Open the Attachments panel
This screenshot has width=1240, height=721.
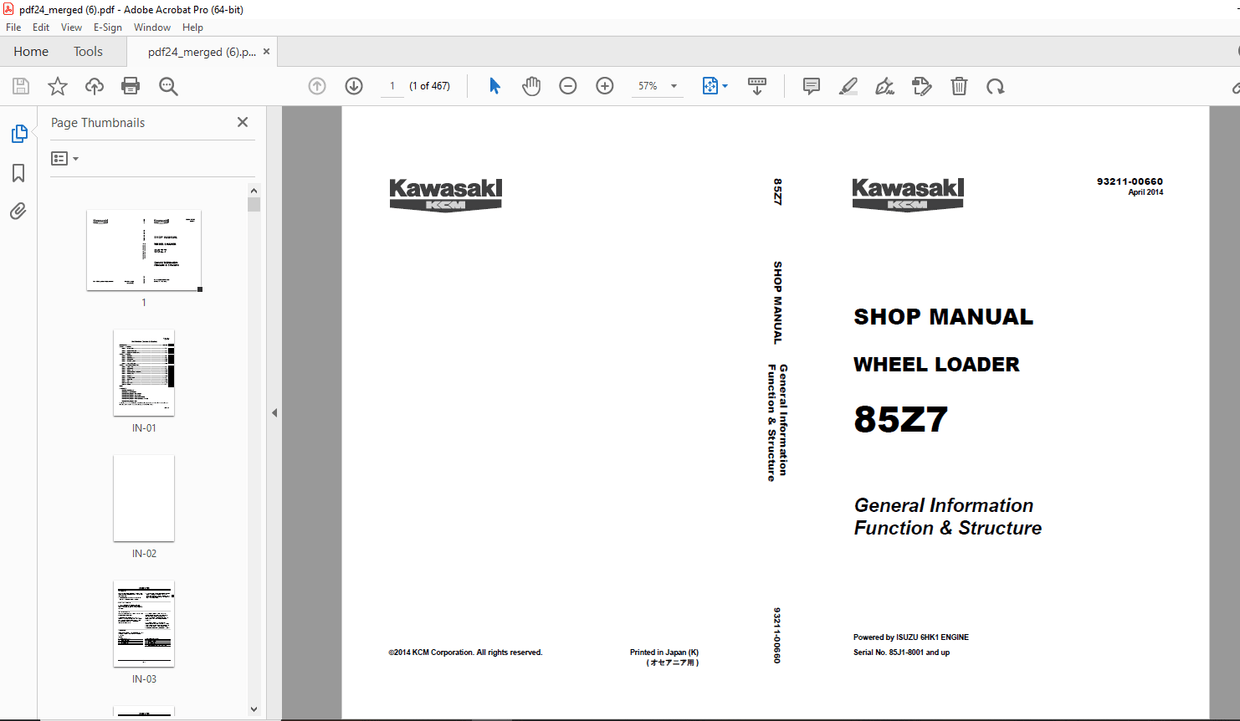(x=19, y=211)
